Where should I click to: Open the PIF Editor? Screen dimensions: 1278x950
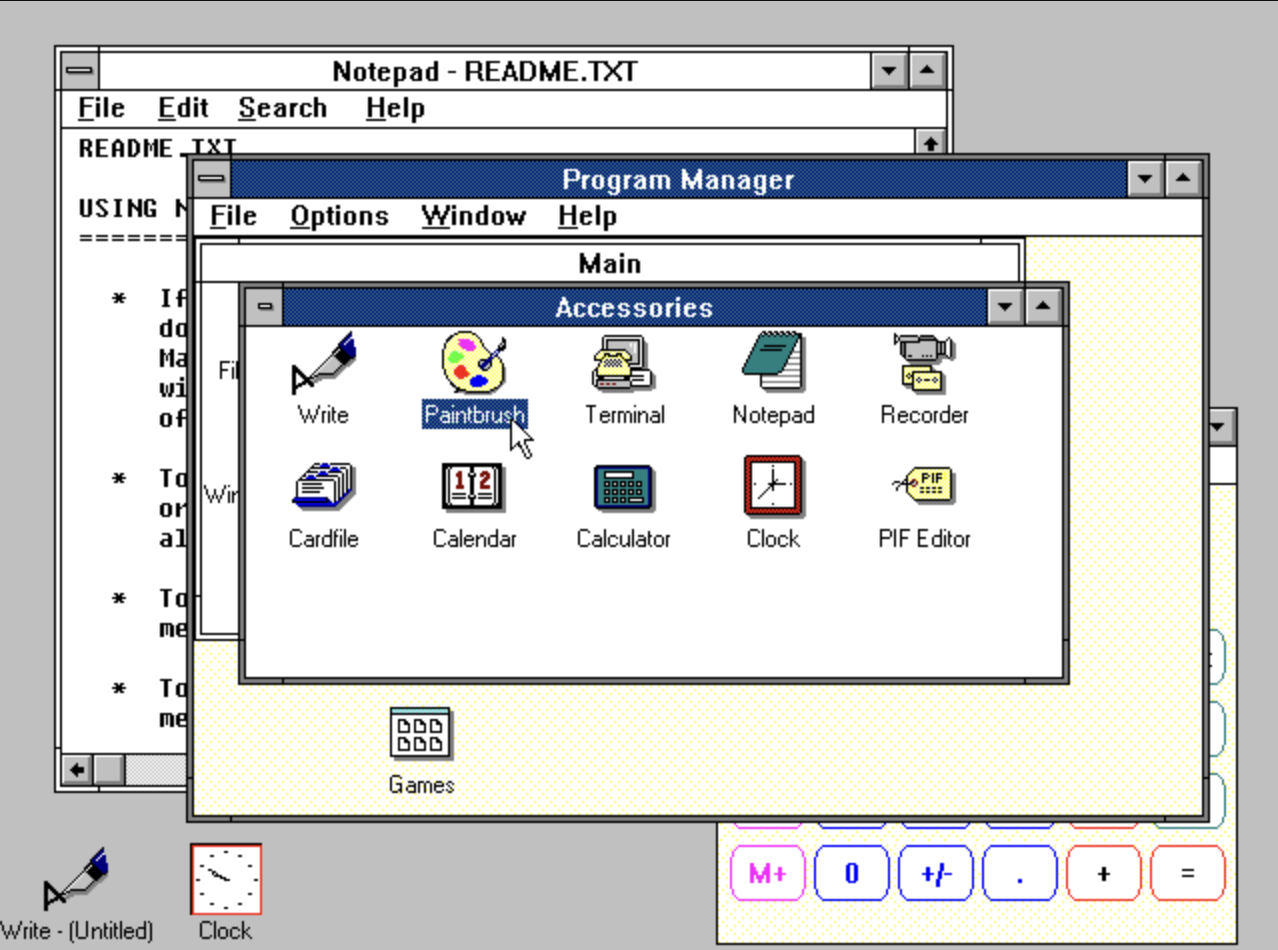coord(923,487)
